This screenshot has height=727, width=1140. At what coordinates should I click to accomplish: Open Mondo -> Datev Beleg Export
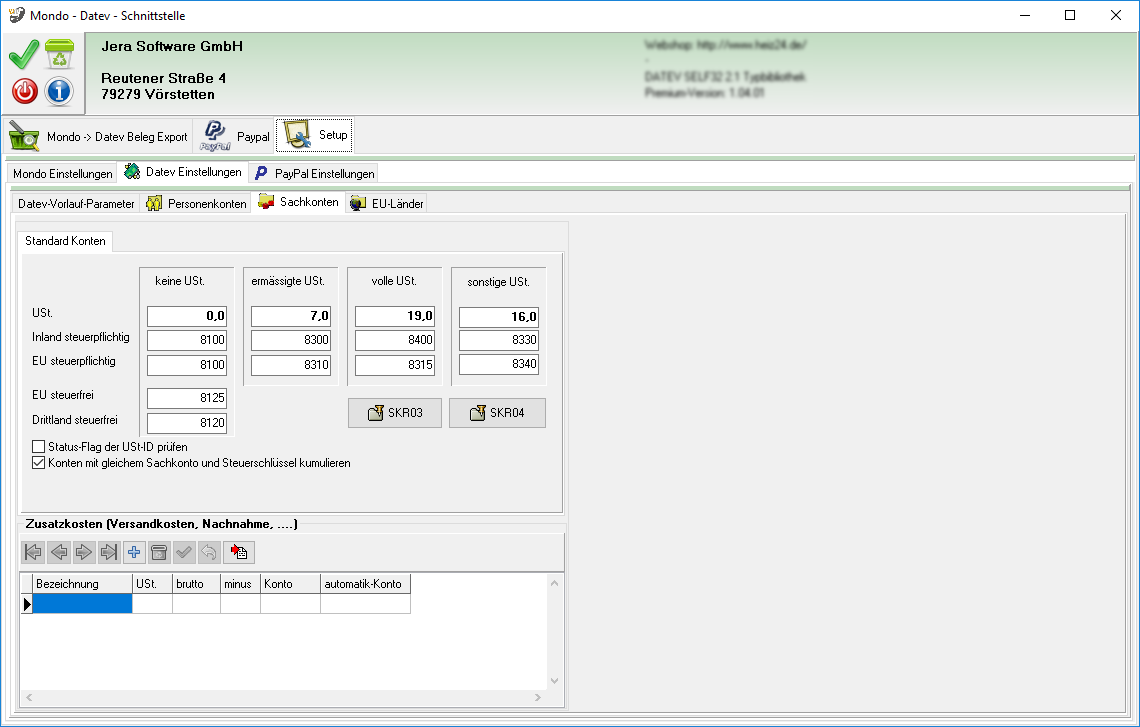(x=99, y=136)
